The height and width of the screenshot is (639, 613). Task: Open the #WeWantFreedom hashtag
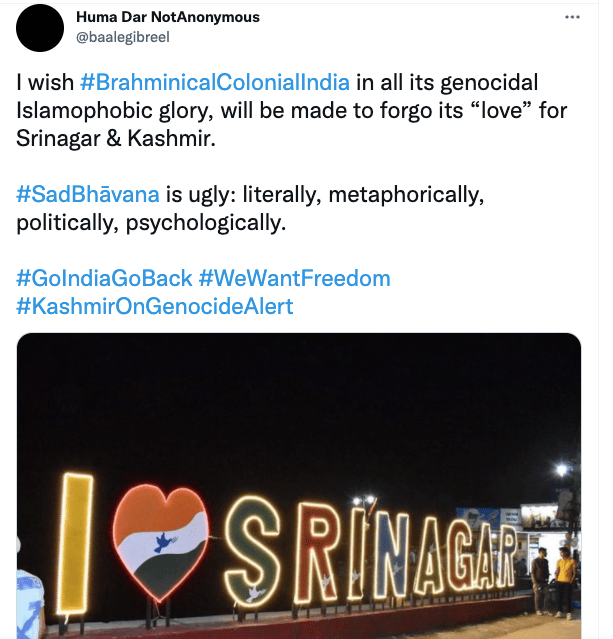(294, 278)
